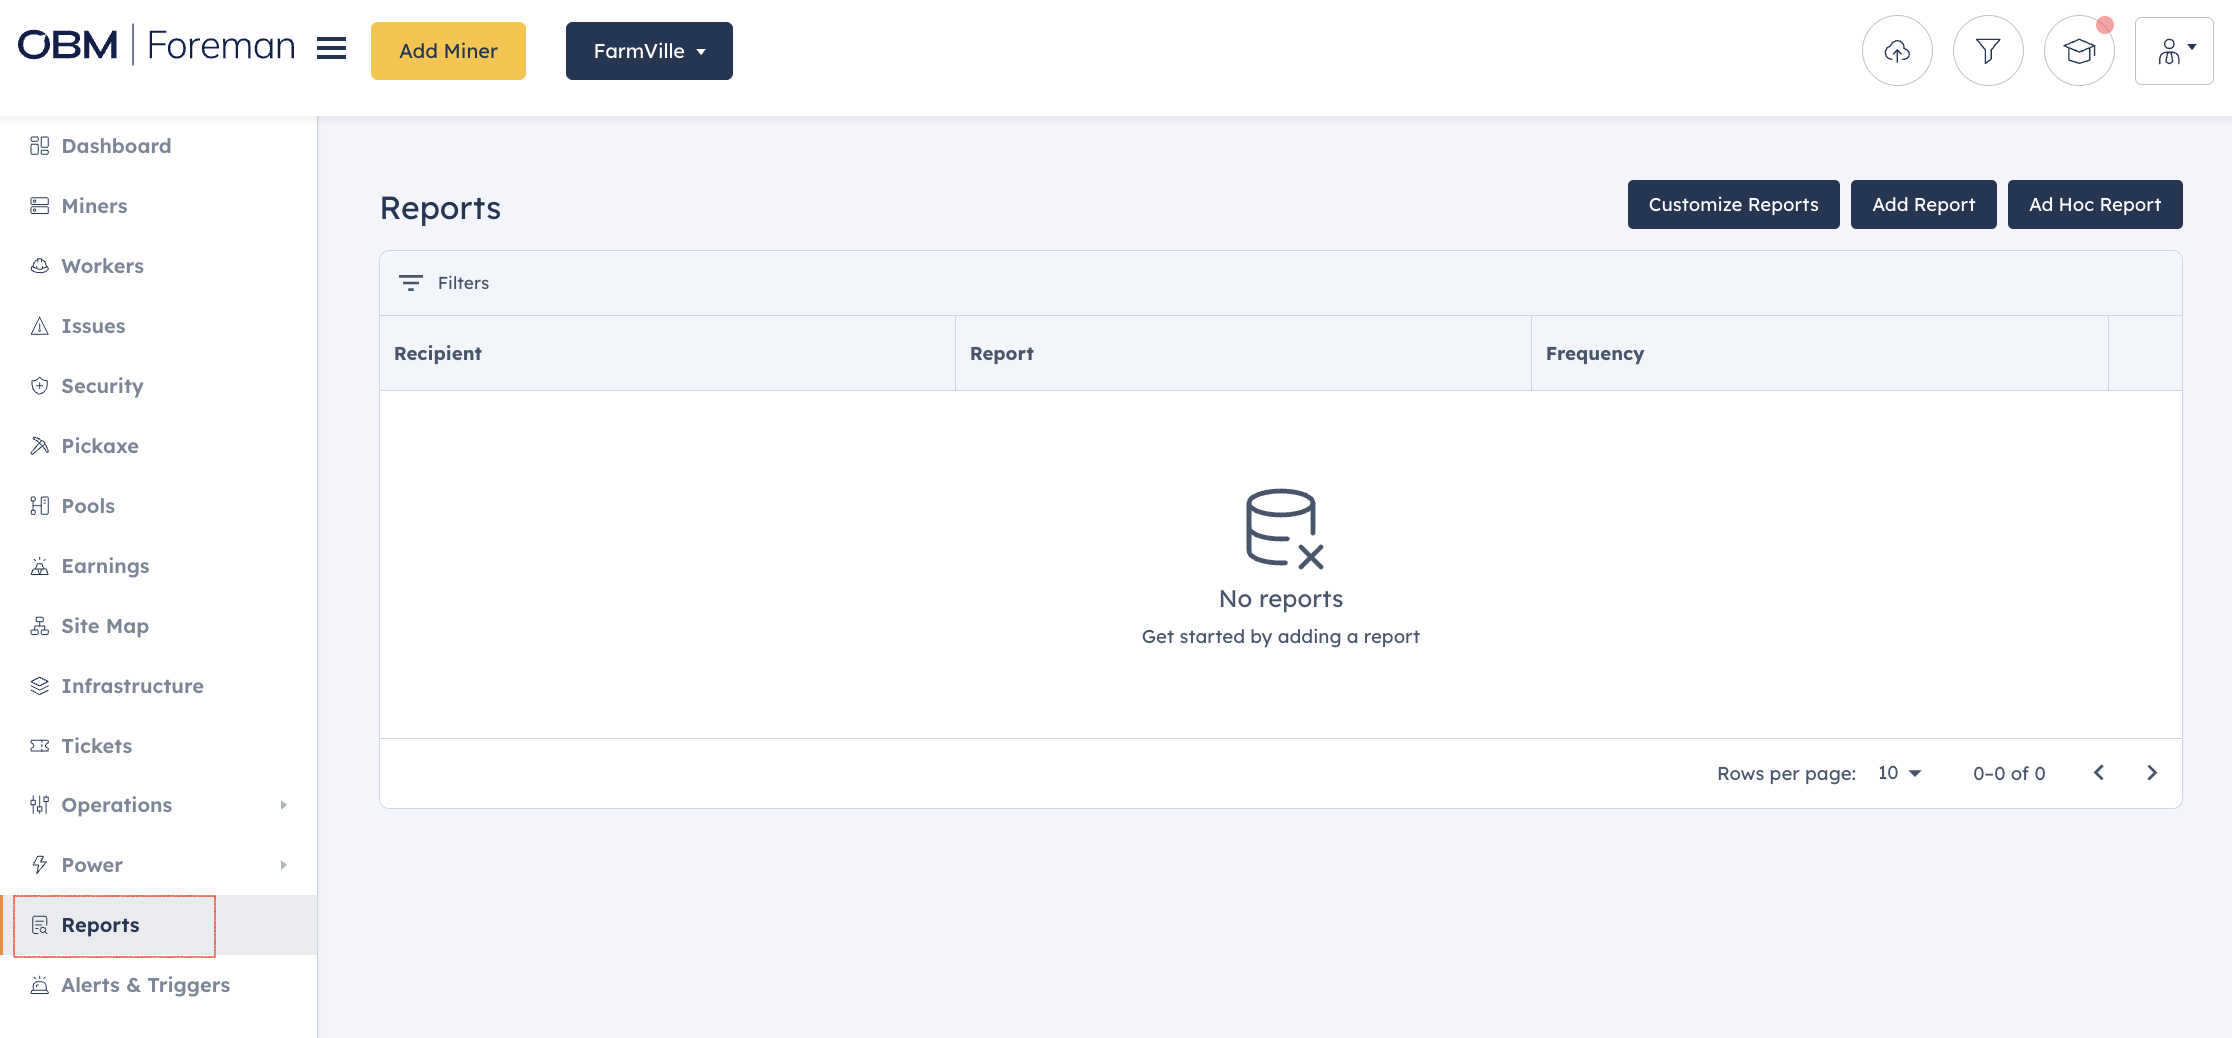
Task: Click the Issues warning triangle icon
Action: pos(40,326)
